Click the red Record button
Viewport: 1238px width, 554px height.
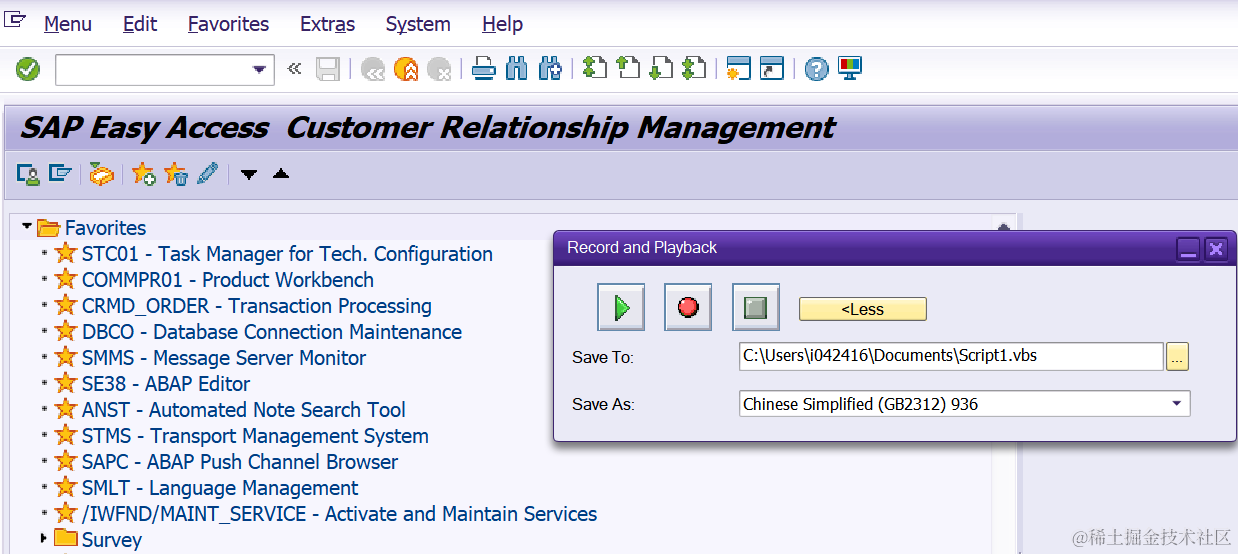click(x=688, y=307)
